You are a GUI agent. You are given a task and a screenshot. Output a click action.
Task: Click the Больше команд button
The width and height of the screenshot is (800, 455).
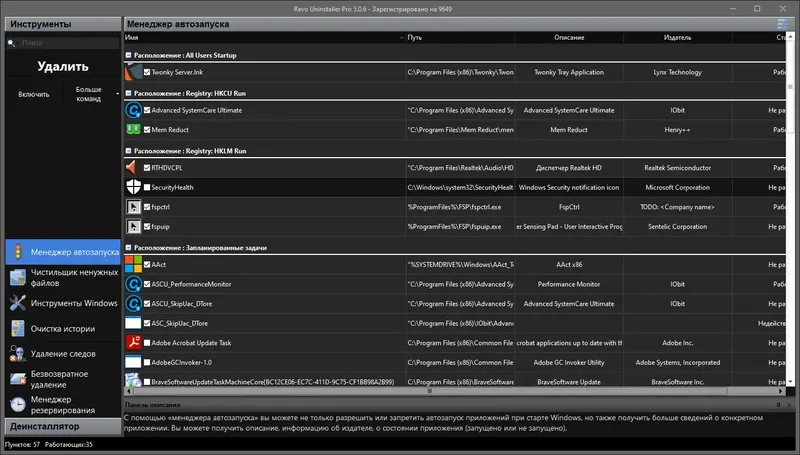tap(89, 94)
